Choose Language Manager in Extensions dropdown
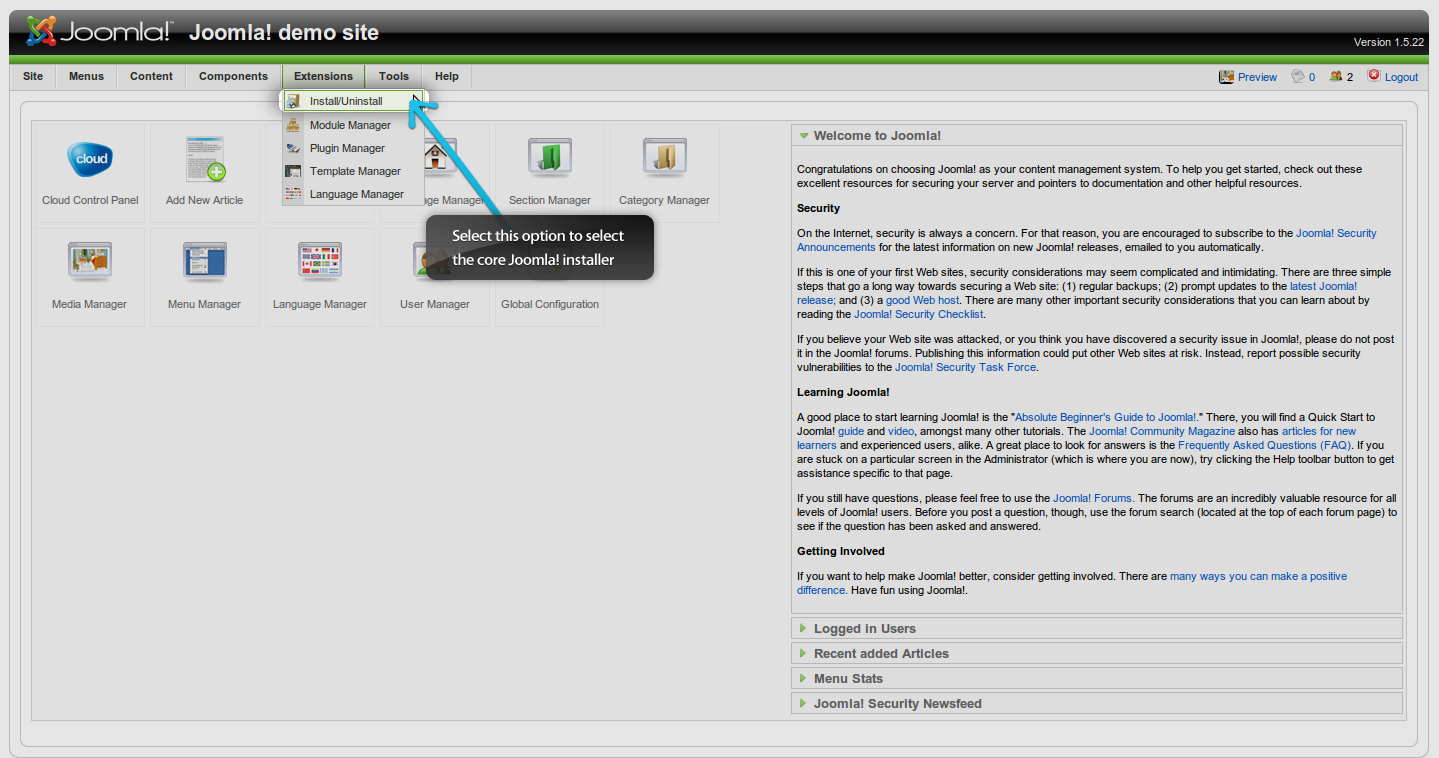 [353, 194]
